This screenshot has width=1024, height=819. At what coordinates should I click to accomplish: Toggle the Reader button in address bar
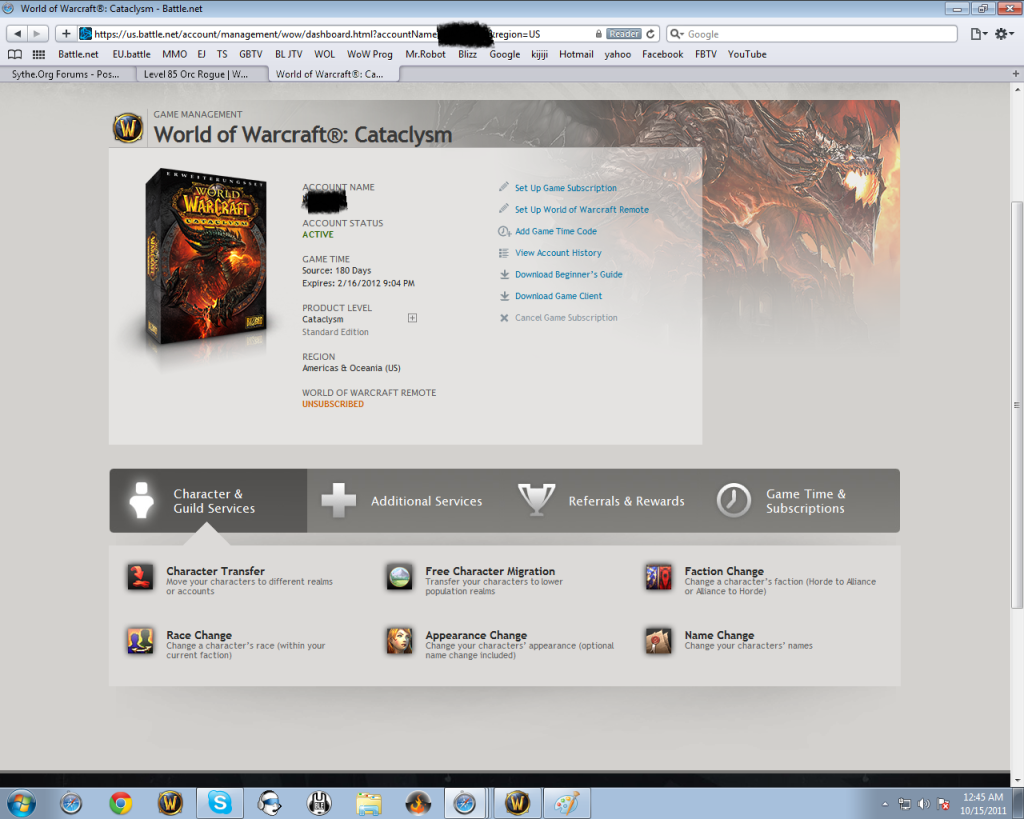point(624,34)
